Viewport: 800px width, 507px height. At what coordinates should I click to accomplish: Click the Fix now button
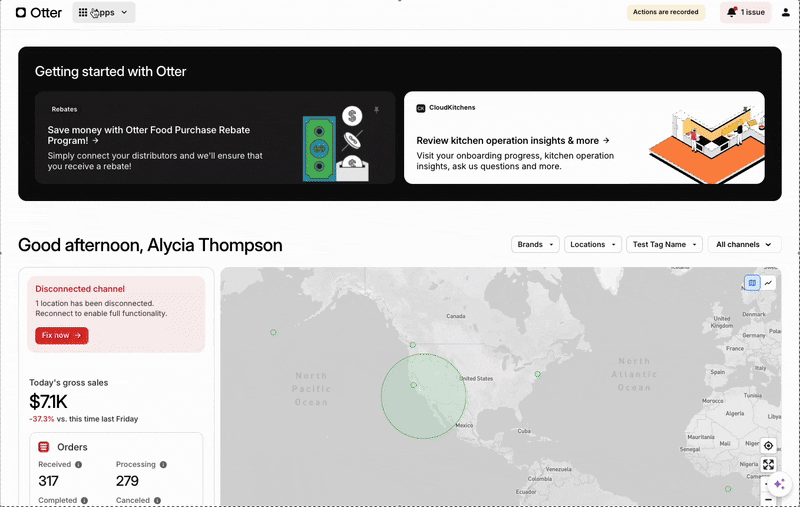click(62, 335)
